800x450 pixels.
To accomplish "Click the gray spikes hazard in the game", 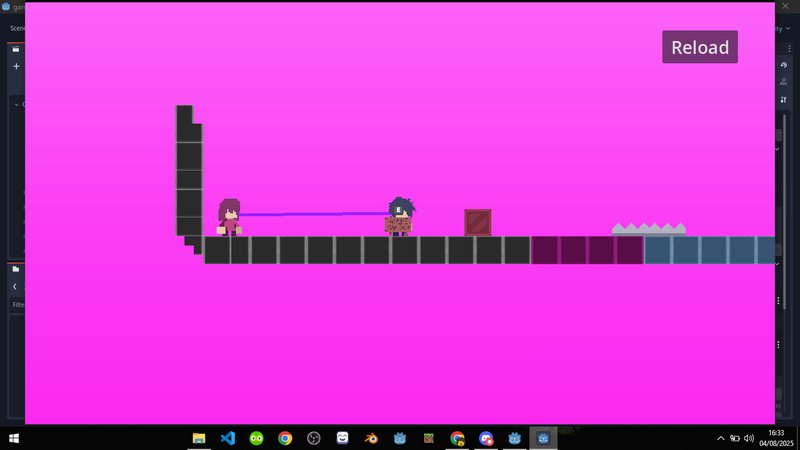I will tap(649, 229).
